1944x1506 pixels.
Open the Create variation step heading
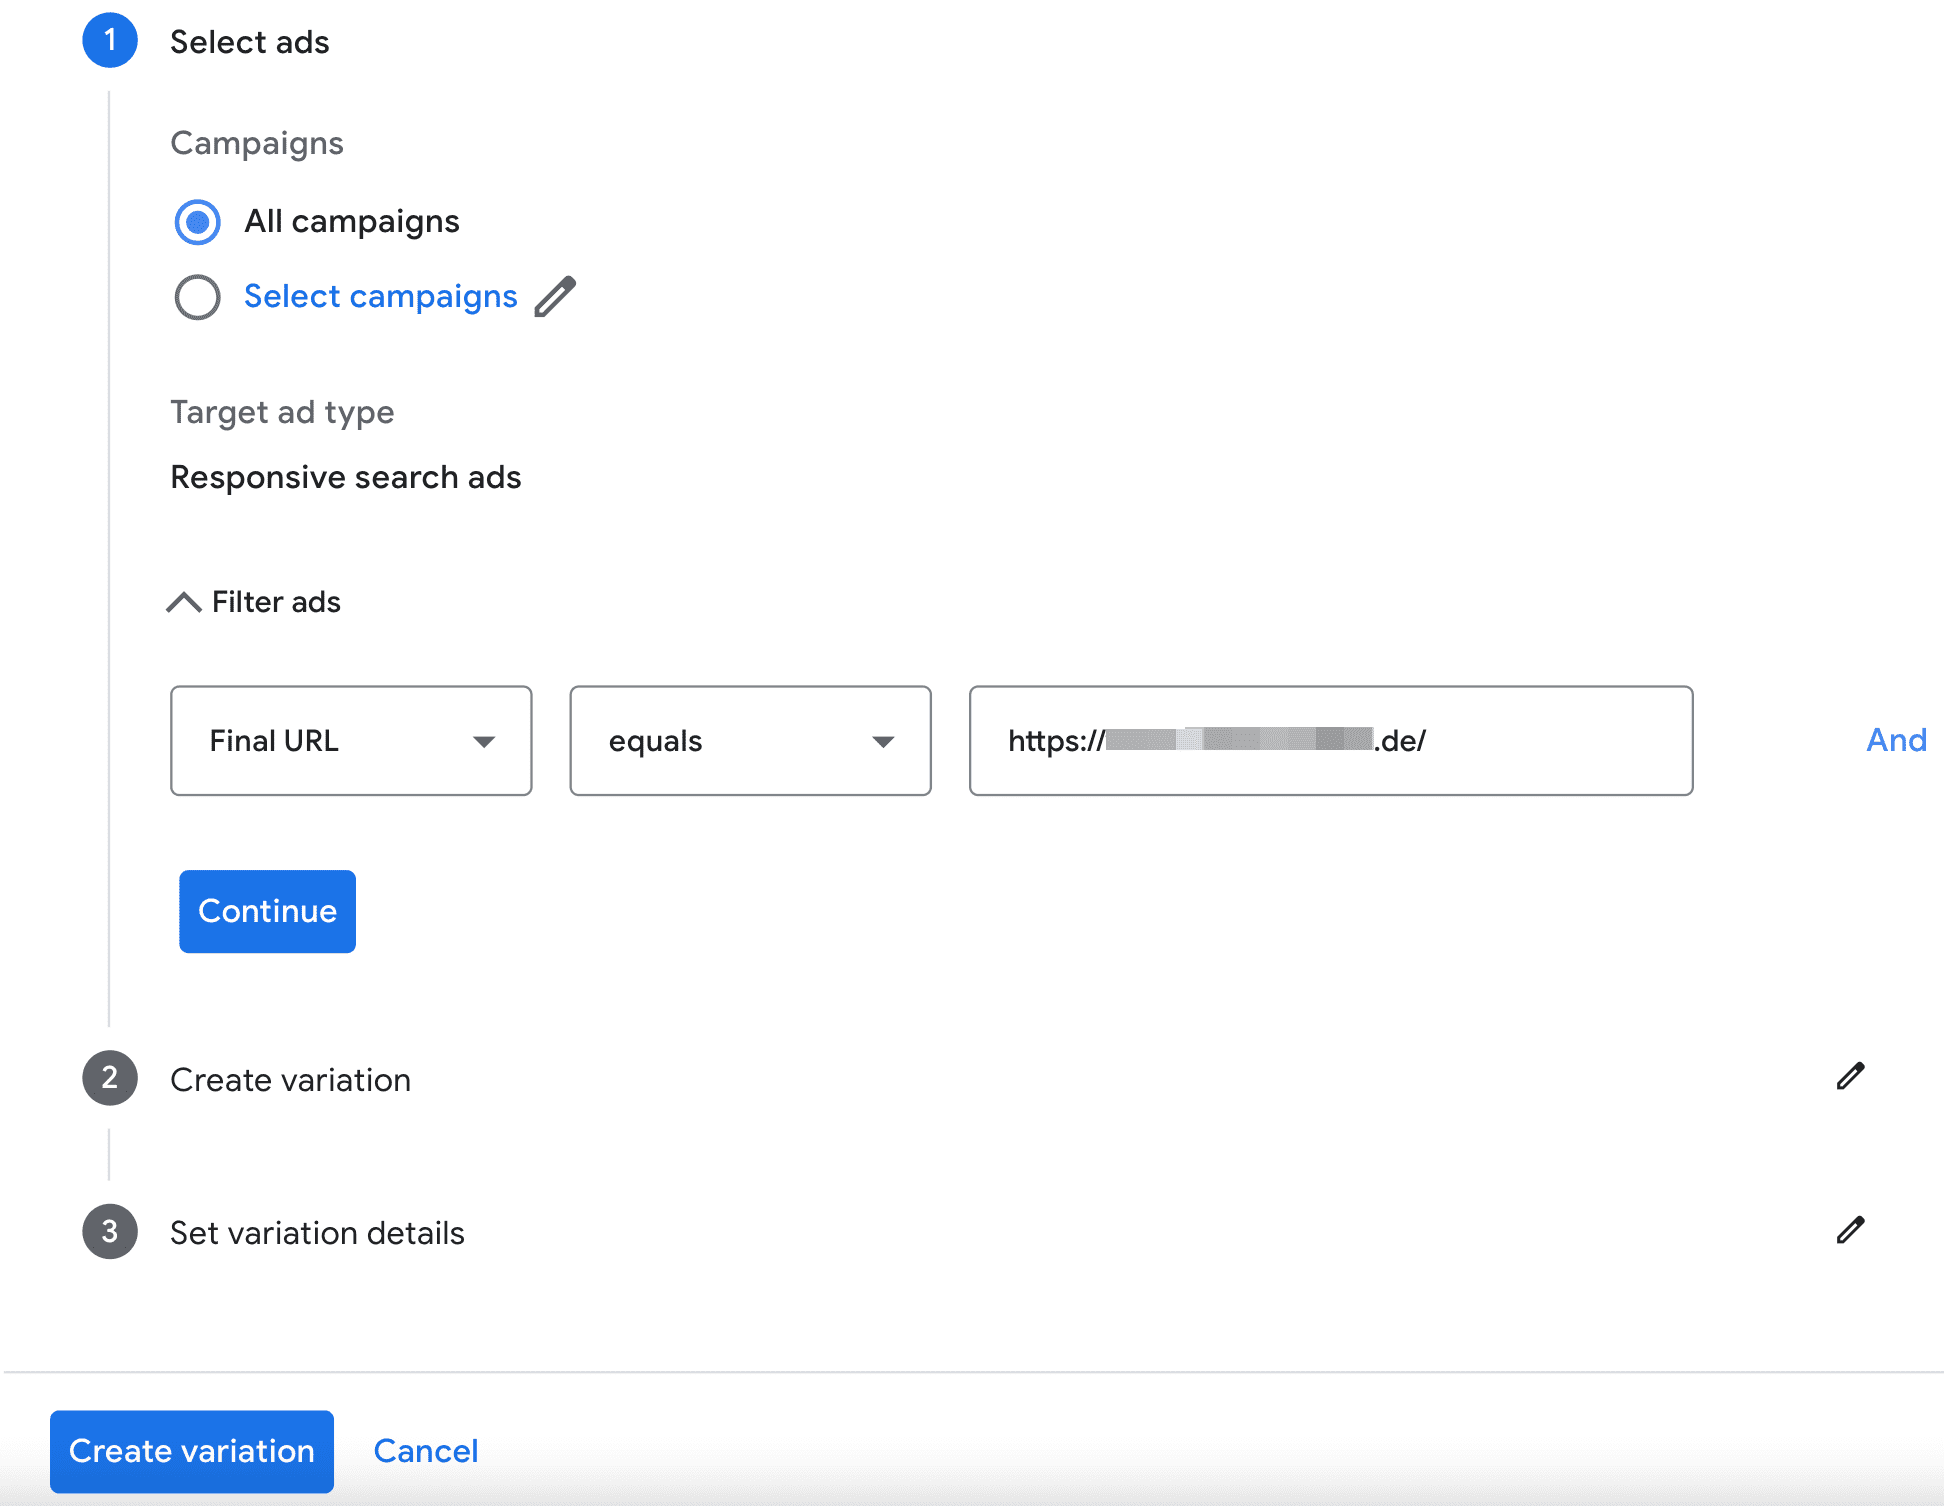[x=290, y=1080]
